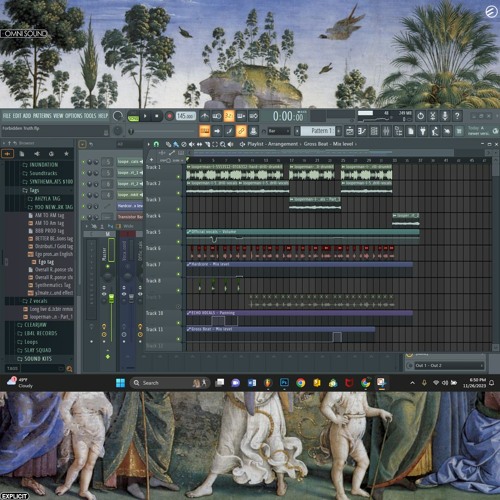
Task: Open the Browser audio speaker tab icon
Action: click(37, 153)
